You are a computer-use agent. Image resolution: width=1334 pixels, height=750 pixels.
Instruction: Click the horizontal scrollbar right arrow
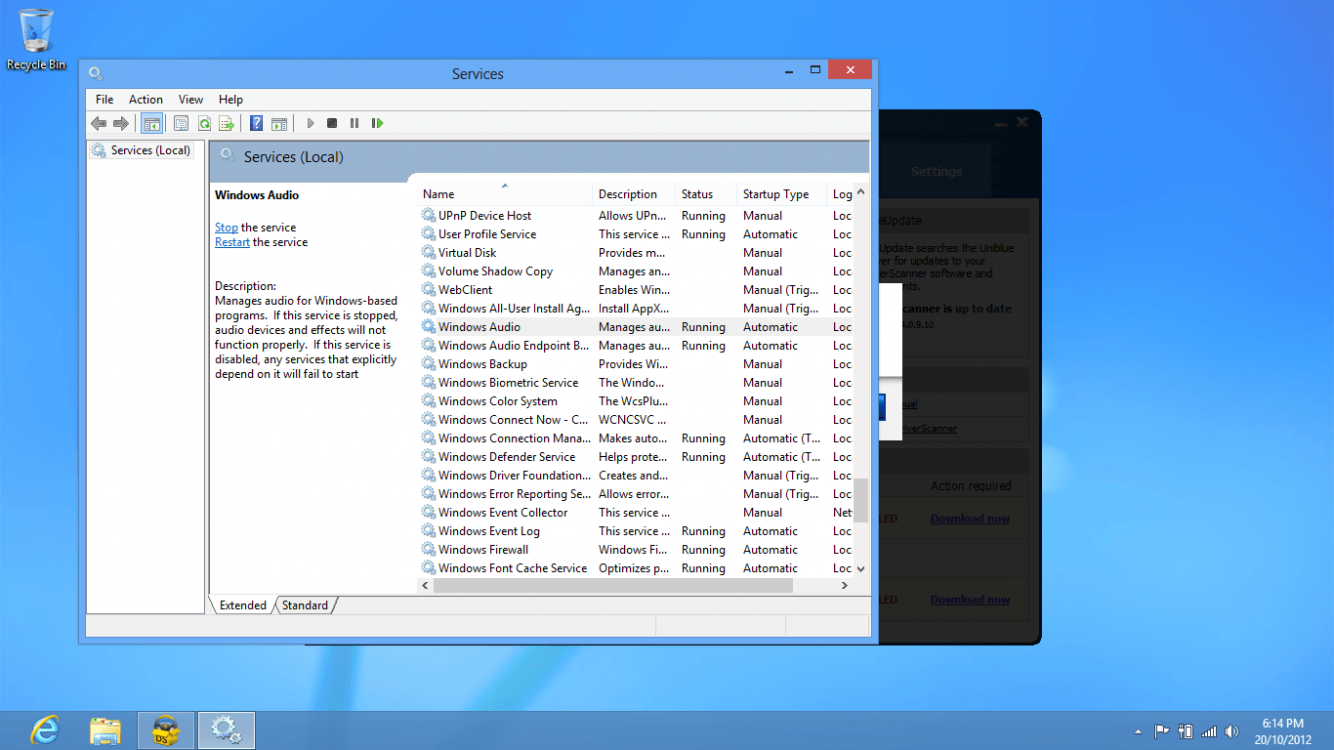click(x=845, y=585)
